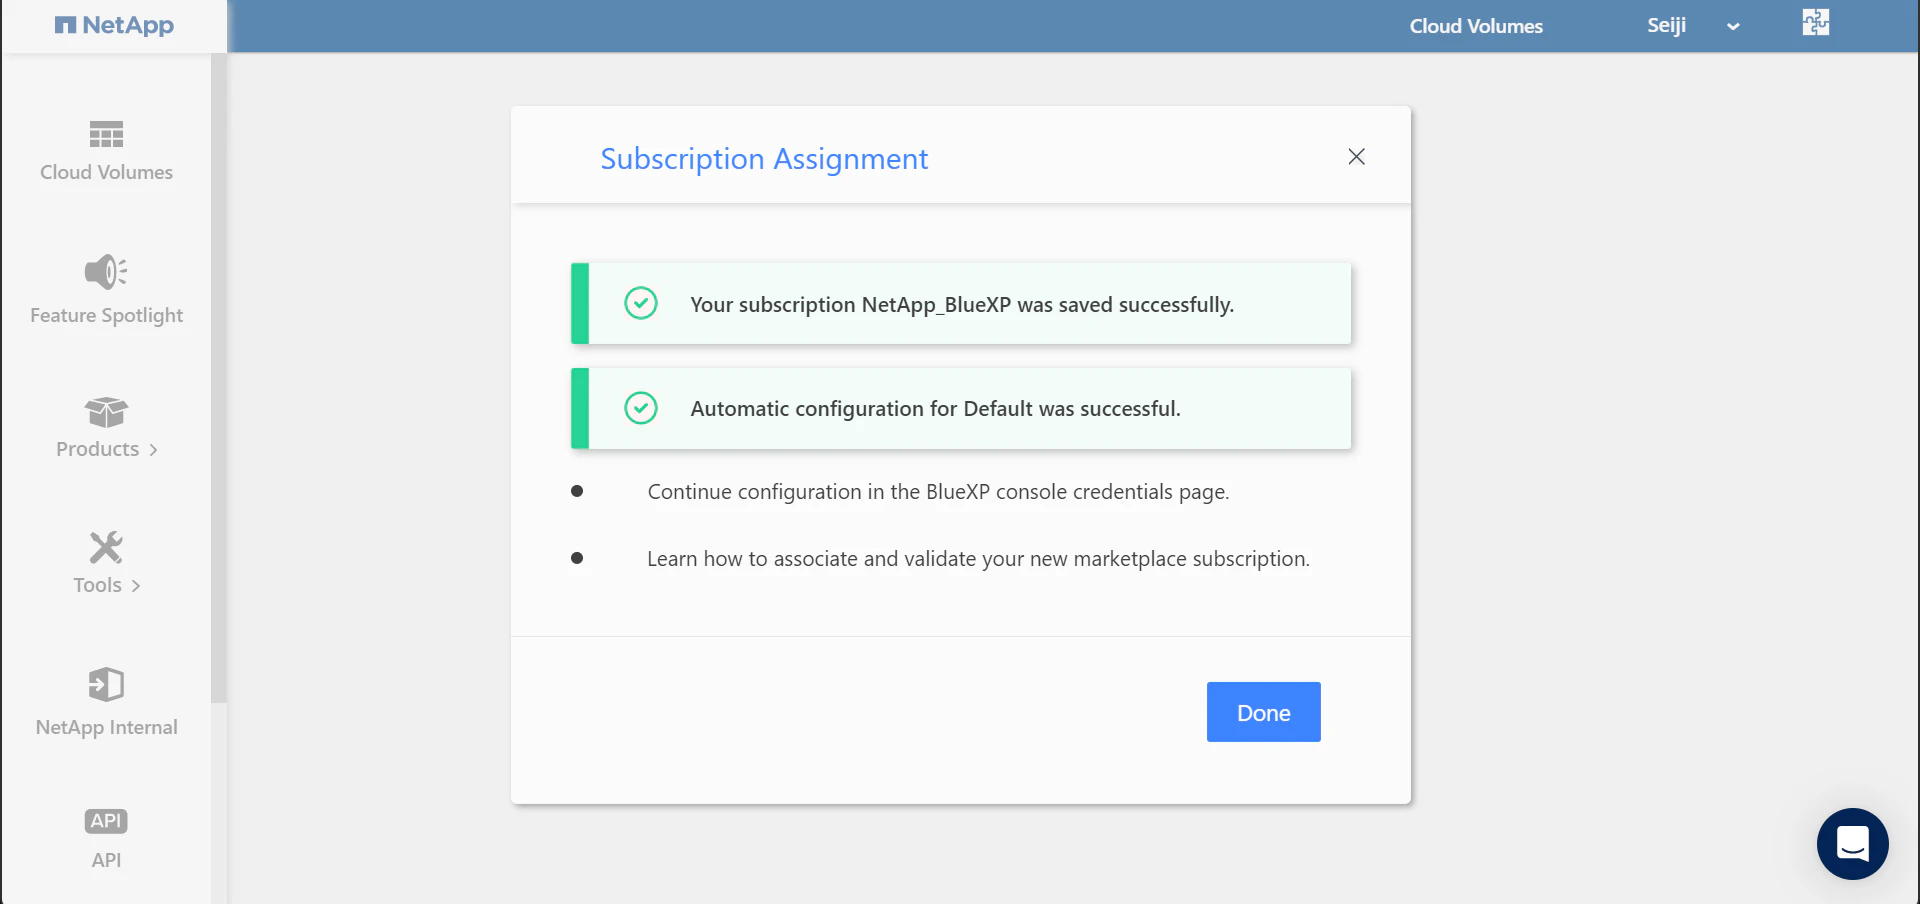Open the chat support bubble
Image resolution: width=1920 pixels, height=904 pixels.
(1853, 844)
